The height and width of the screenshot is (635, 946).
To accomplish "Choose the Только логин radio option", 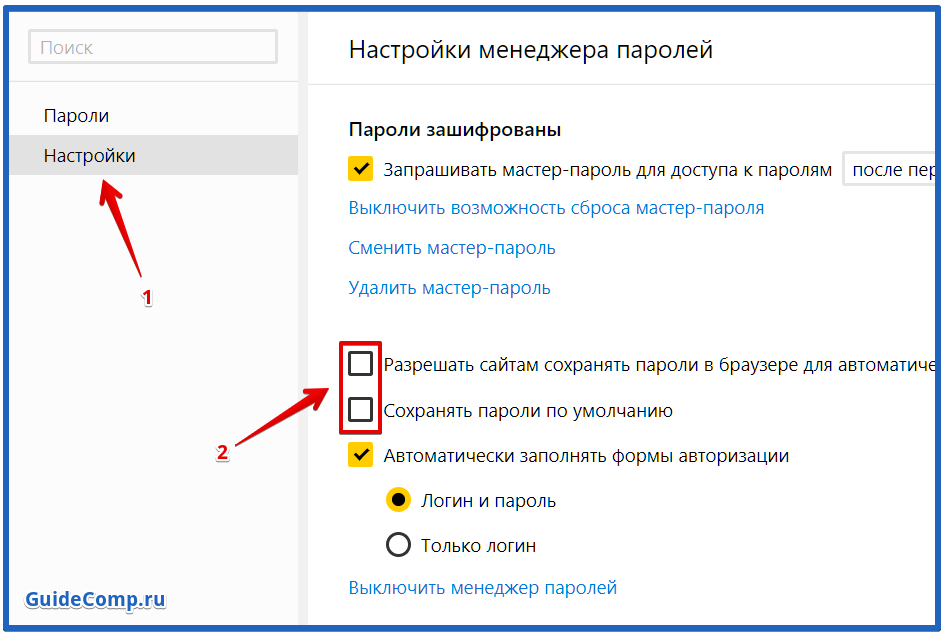I will (x=398, y=545).
